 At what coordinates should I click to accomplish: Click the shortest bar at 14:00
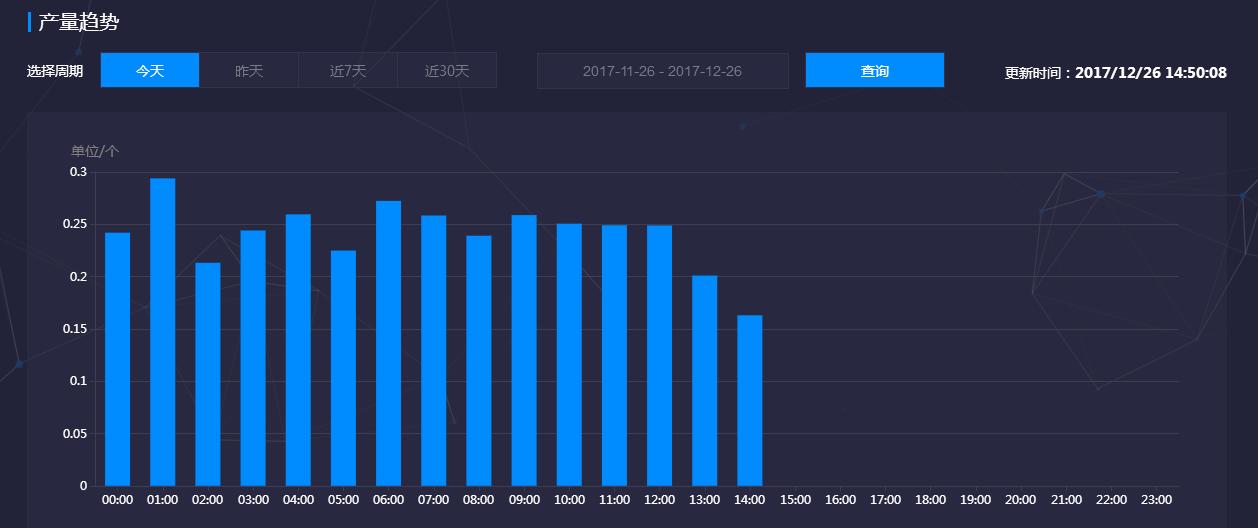[750, 401]
